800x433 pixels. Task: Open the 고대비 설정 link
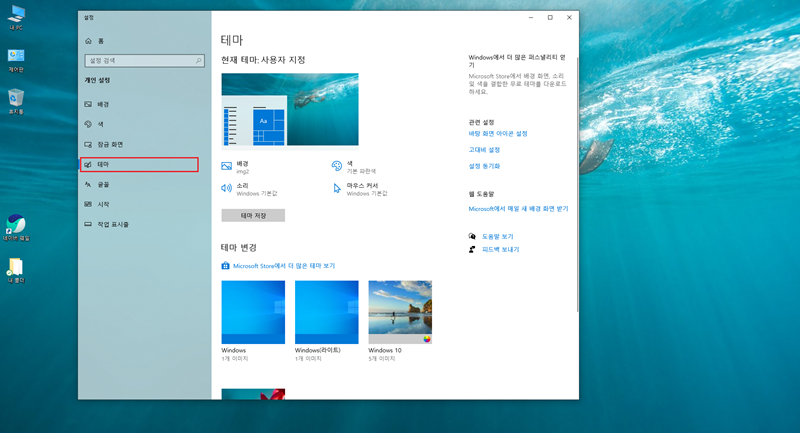coord(484,150)
